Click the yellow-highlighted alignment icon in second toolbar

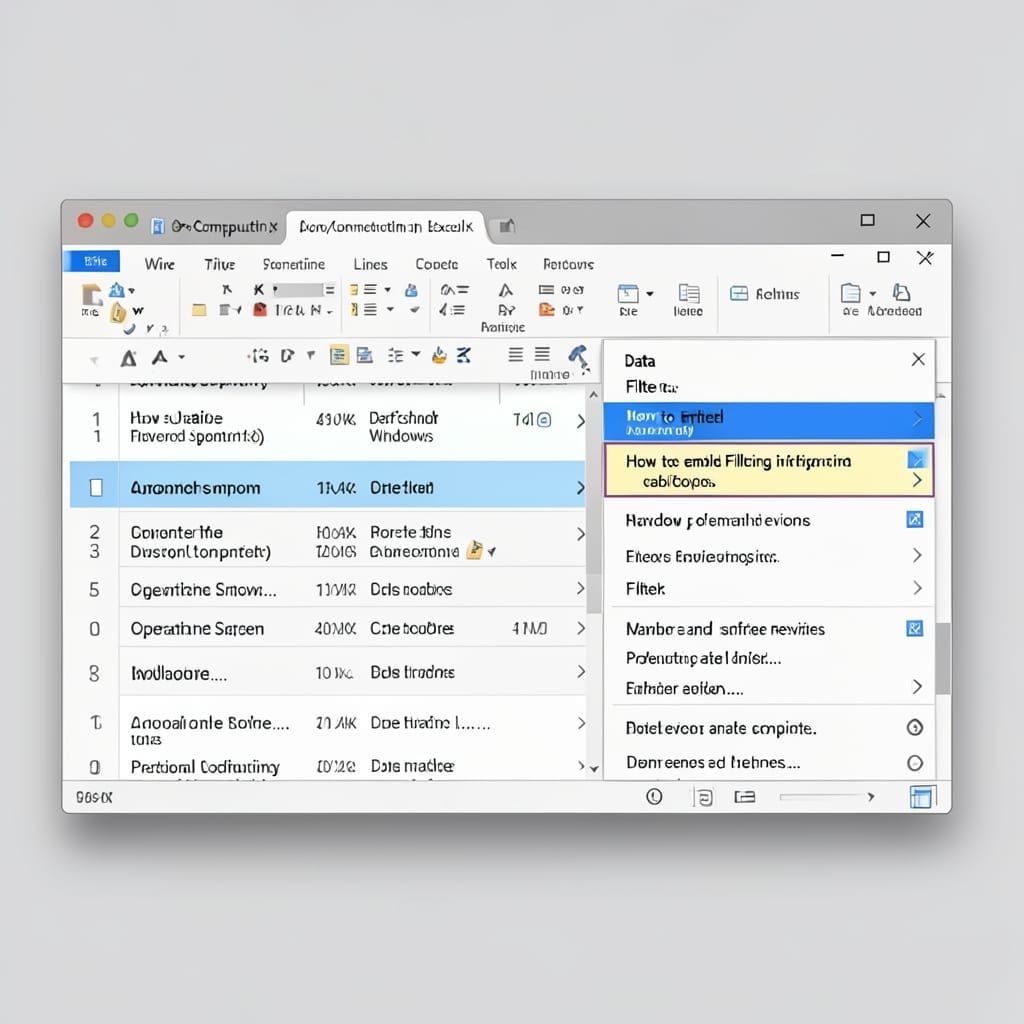tap(338, 355)
